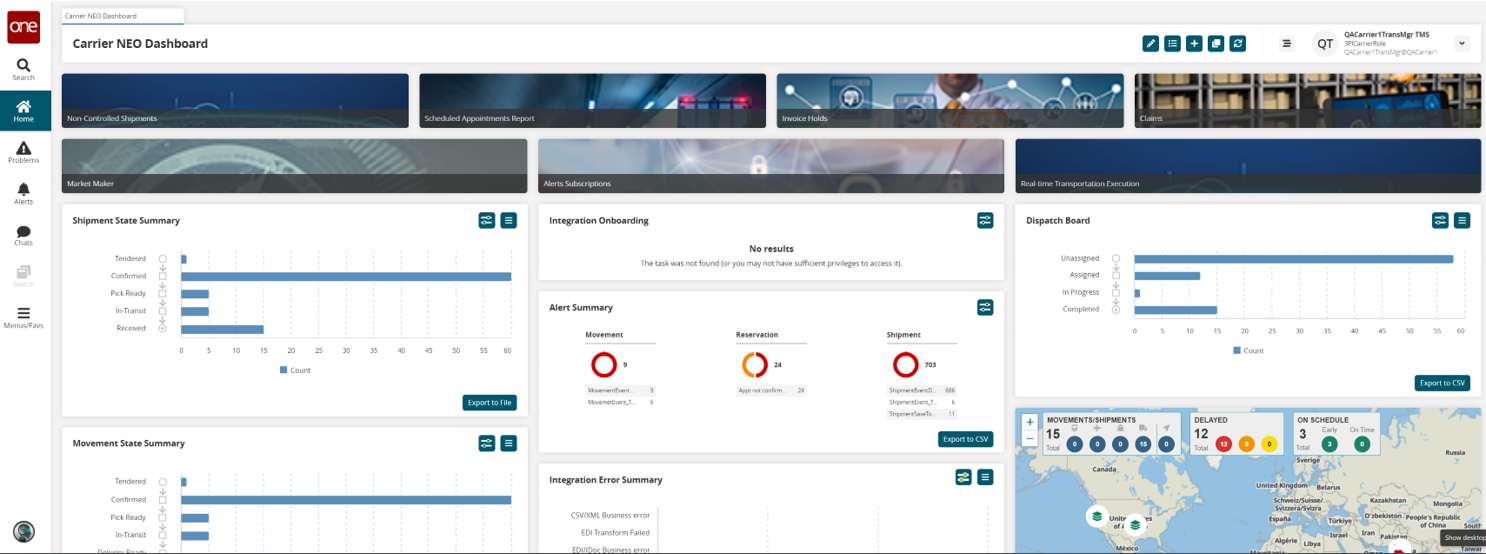
Task: Click the plus add widget icon
Action: click(x=1194, y=43)
